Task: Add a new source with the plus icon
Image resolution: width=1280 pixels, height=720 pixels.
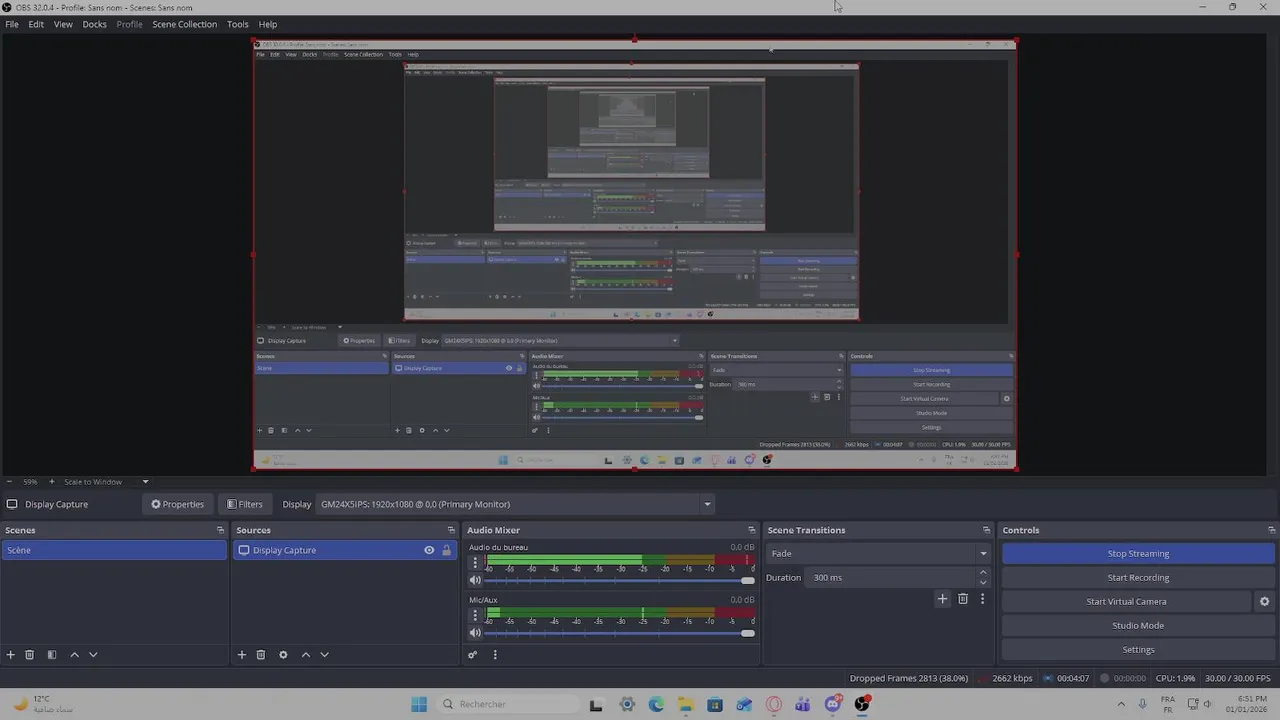Action: [241, 655]
